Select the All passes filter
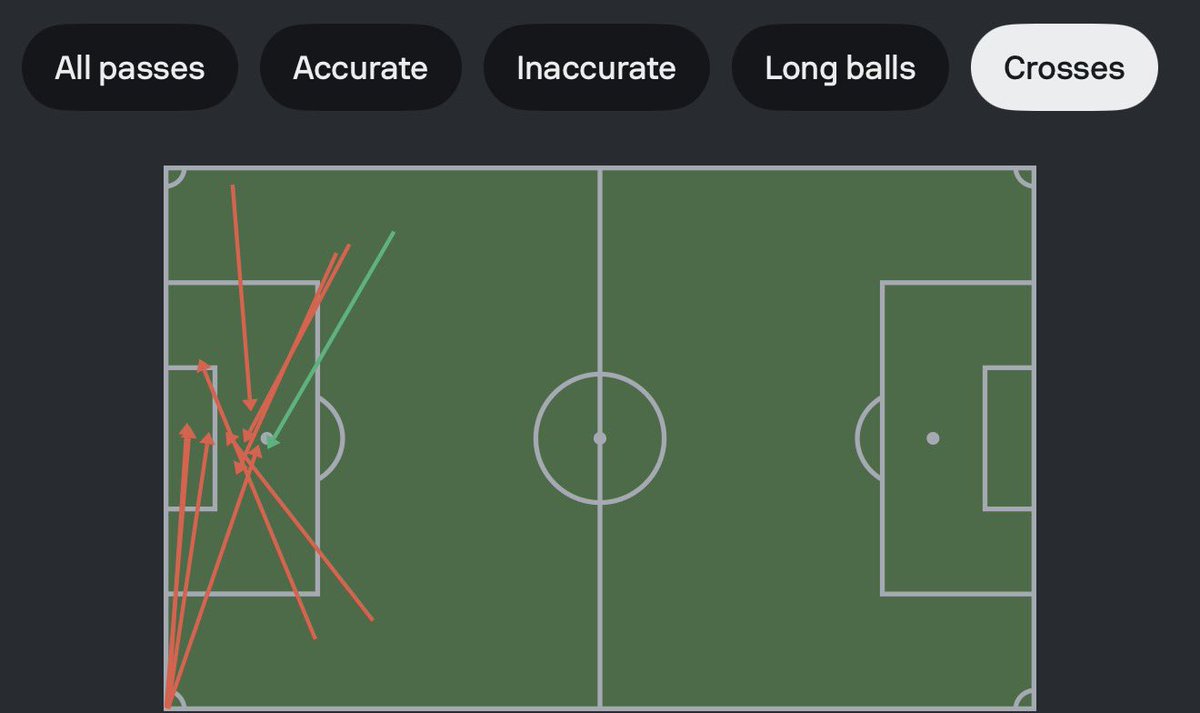The image size is (1200, 713). click(x=130, y=68)
